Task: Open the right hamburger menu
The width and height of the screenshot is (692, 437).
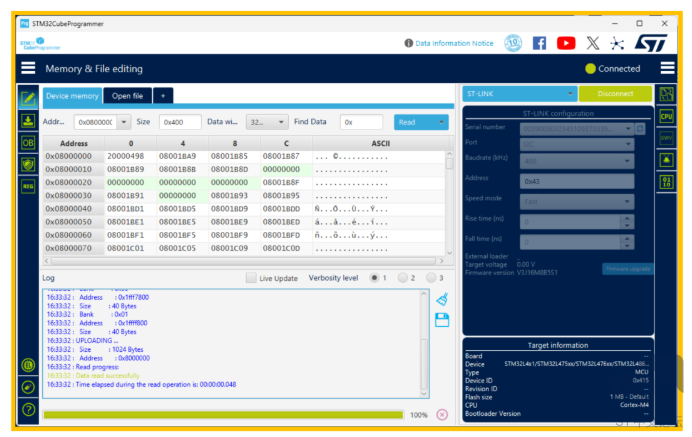Action: (x=667, y=68)
